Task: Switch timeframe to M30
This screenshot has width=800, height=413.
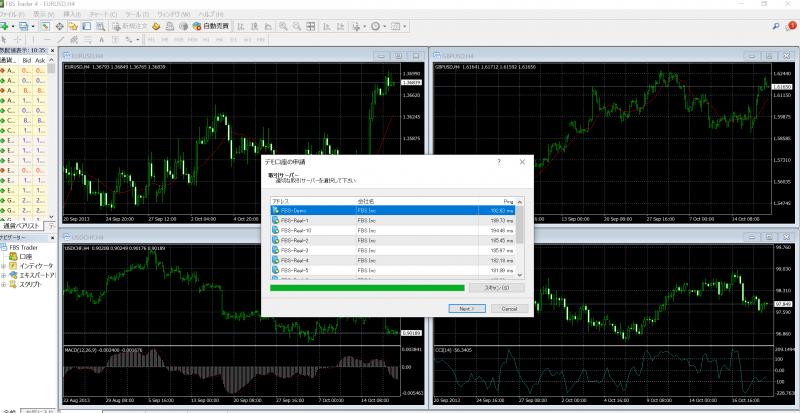Action: pos(193,39)
